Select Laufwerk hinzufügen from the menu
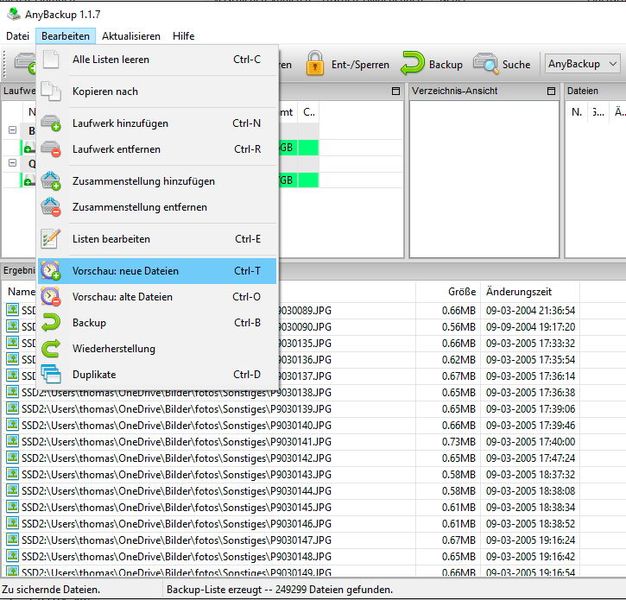 157,123
